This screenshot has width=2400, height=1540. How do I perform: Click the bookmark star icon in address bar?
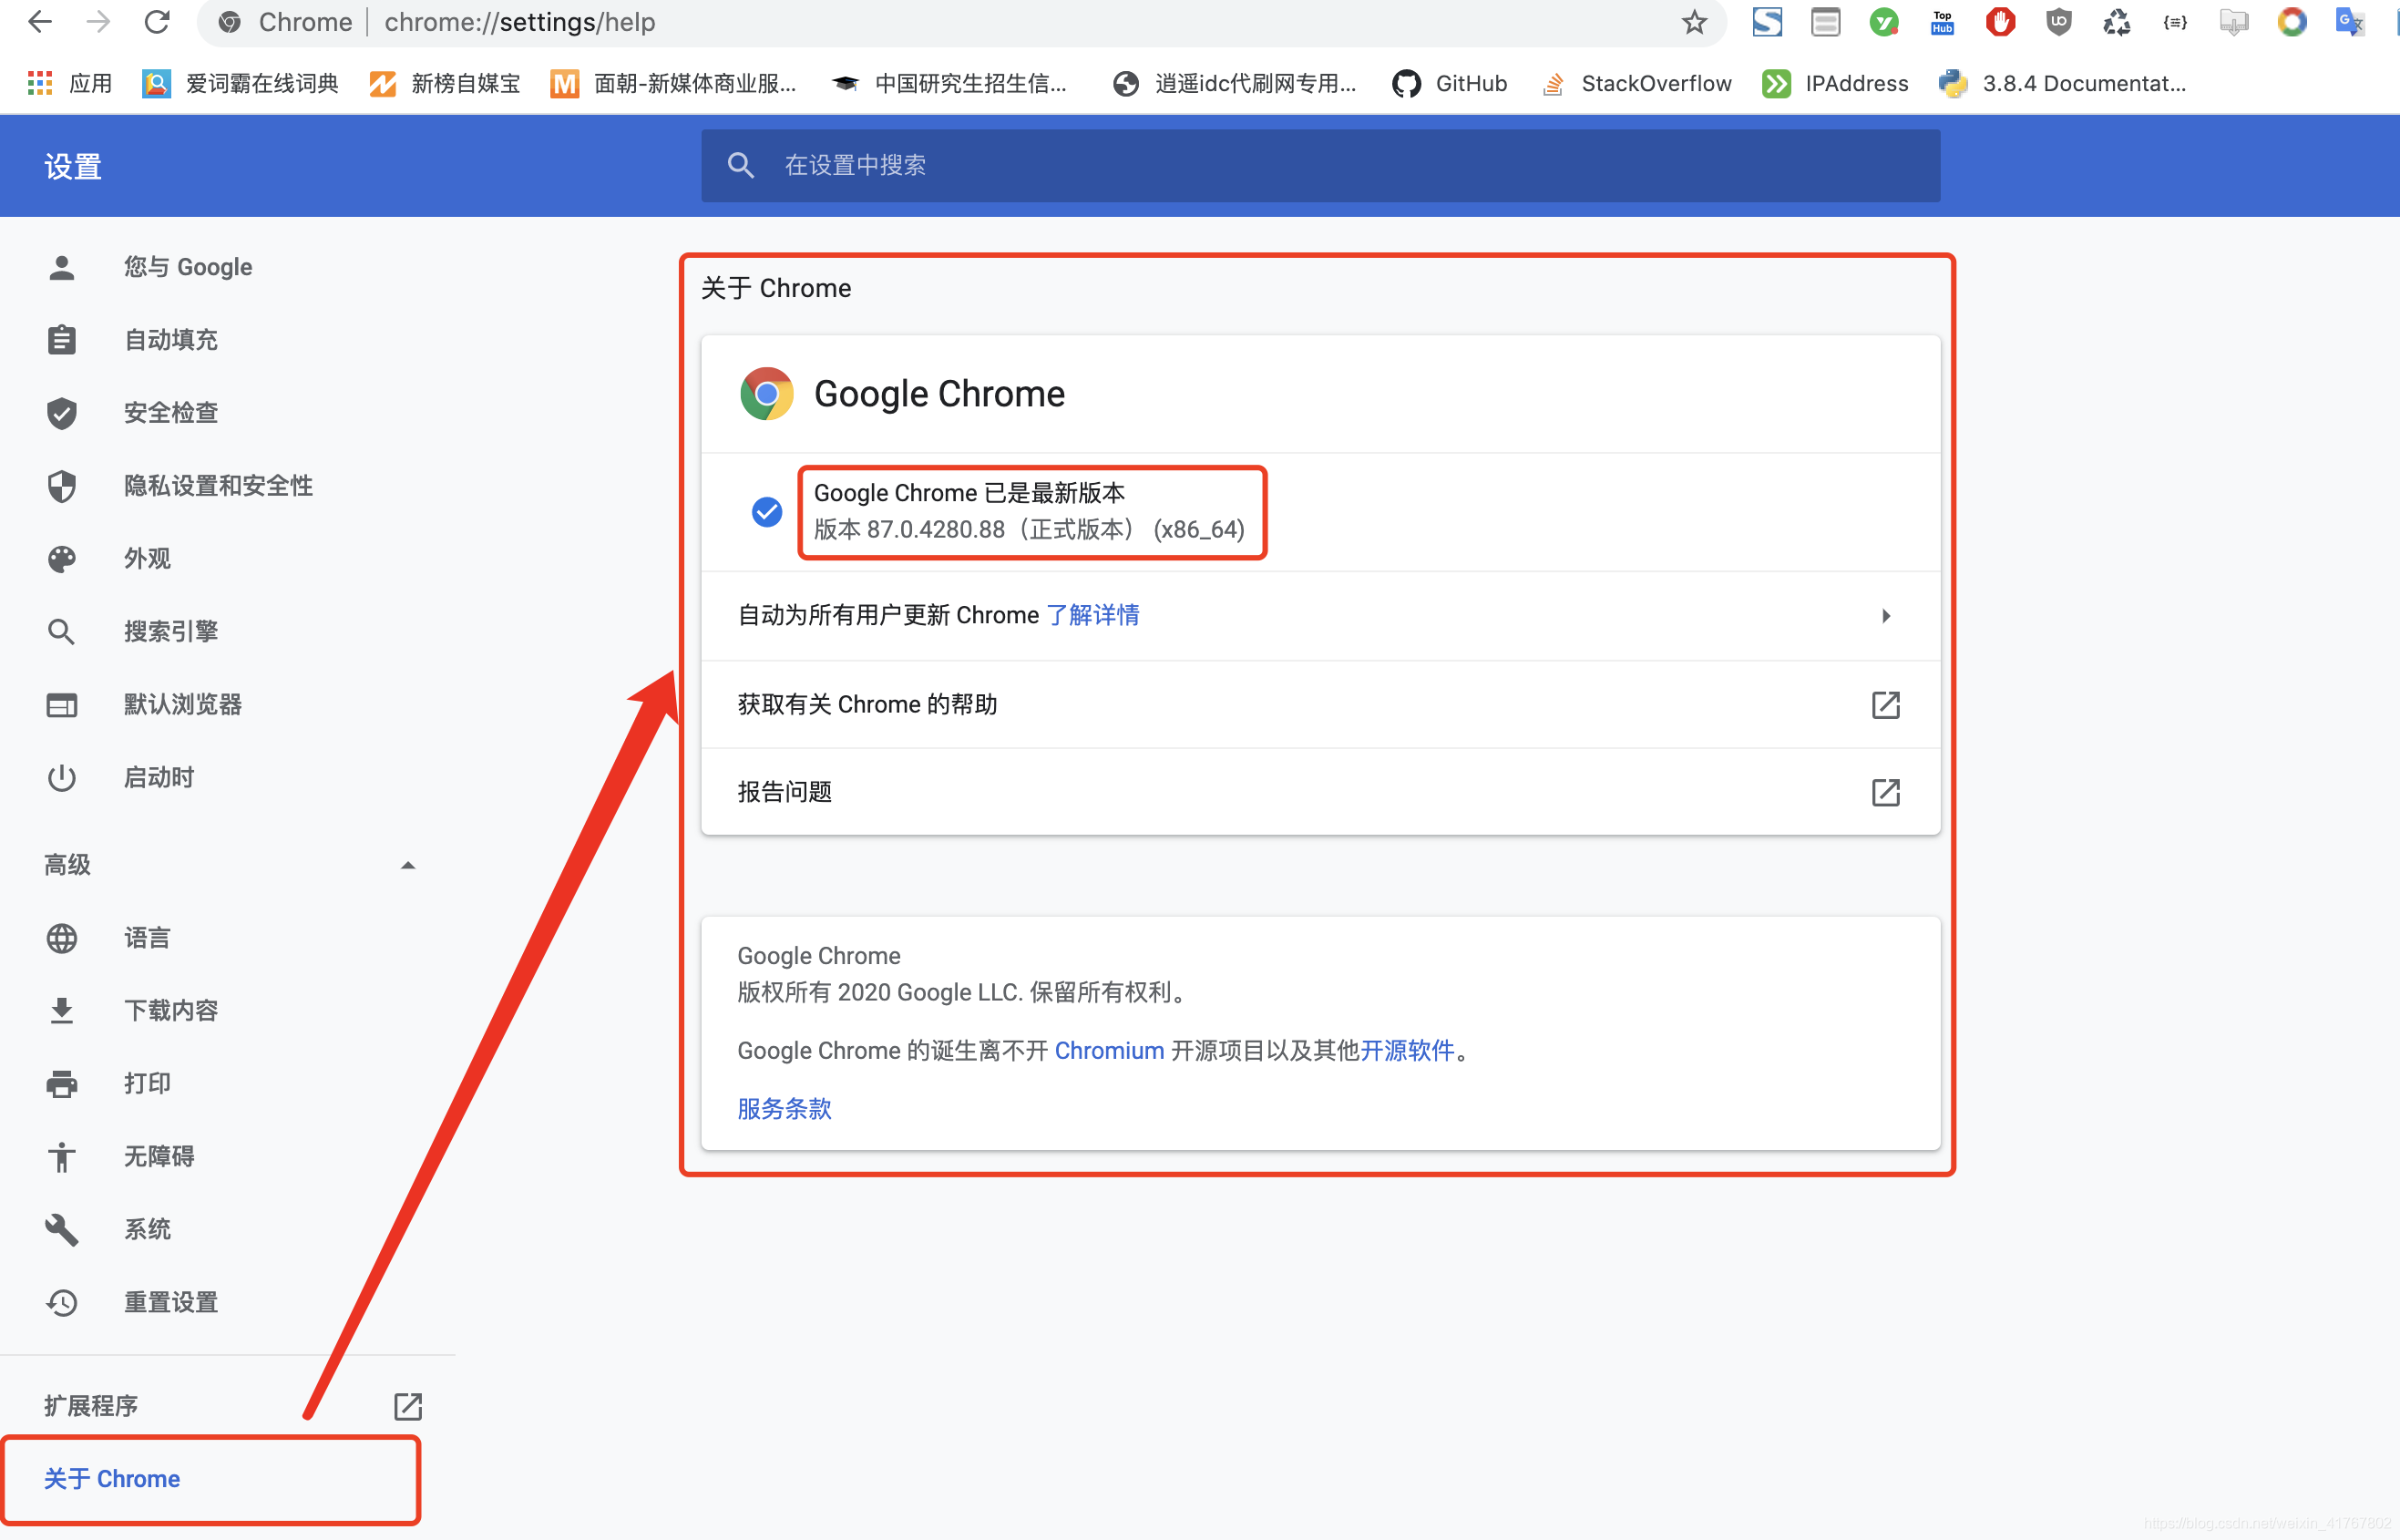point(1693,22)
